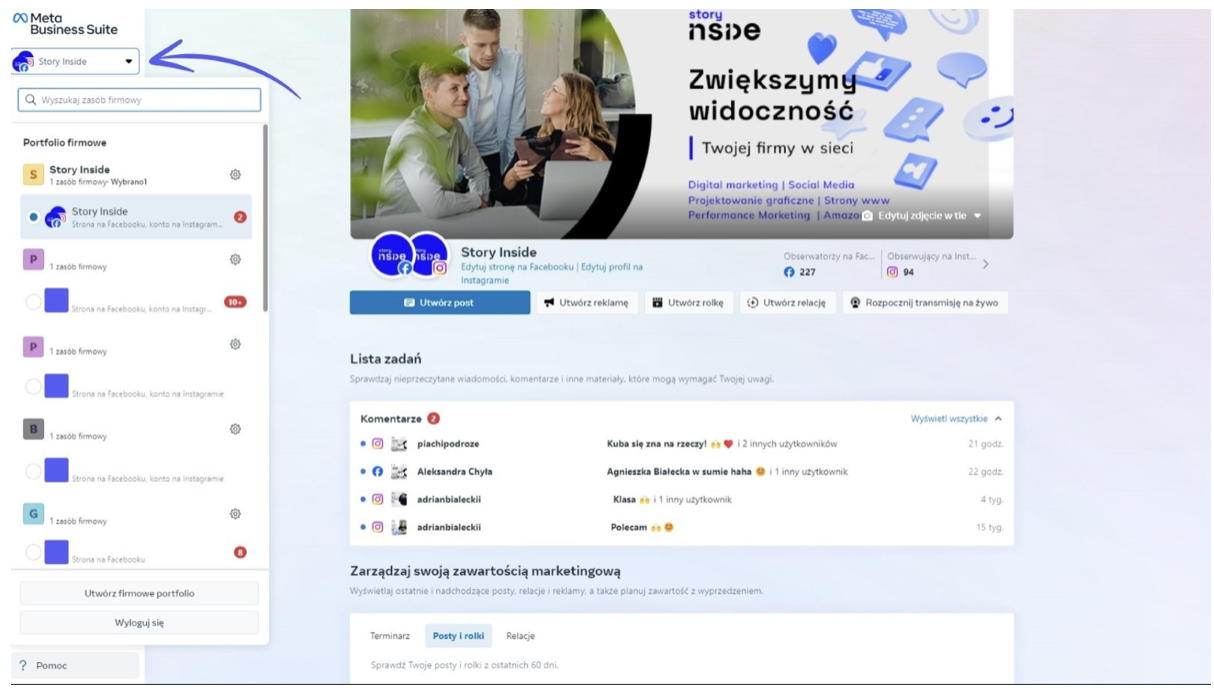
Task: Click Utwórz firmowe portfolio button
Action: pyautogui.click(x=139, y=593)
